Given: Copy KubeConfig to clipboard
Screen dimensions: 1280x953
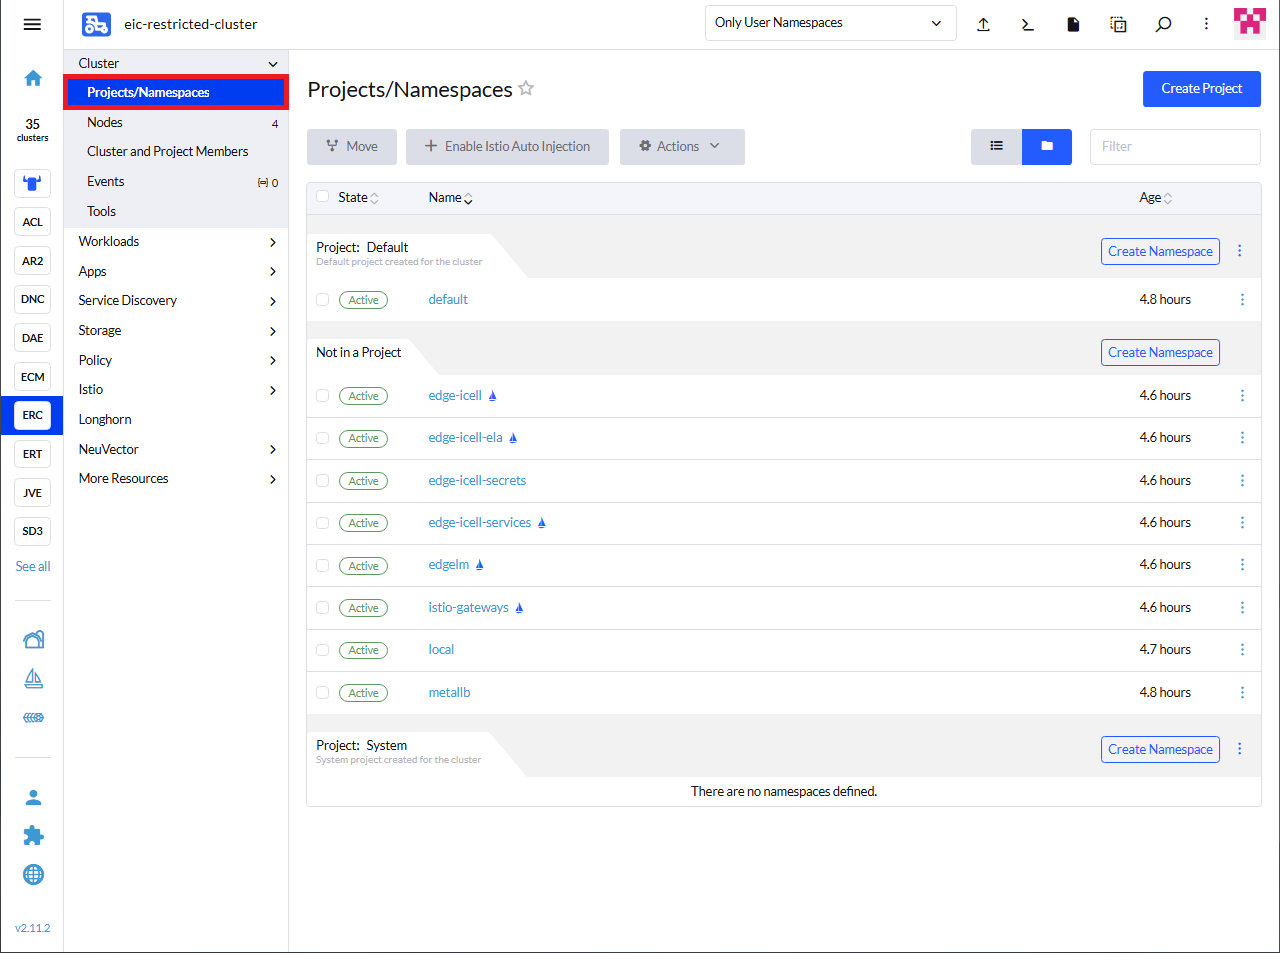Looking at the screenshot, I should click(x=1118, y=24).
